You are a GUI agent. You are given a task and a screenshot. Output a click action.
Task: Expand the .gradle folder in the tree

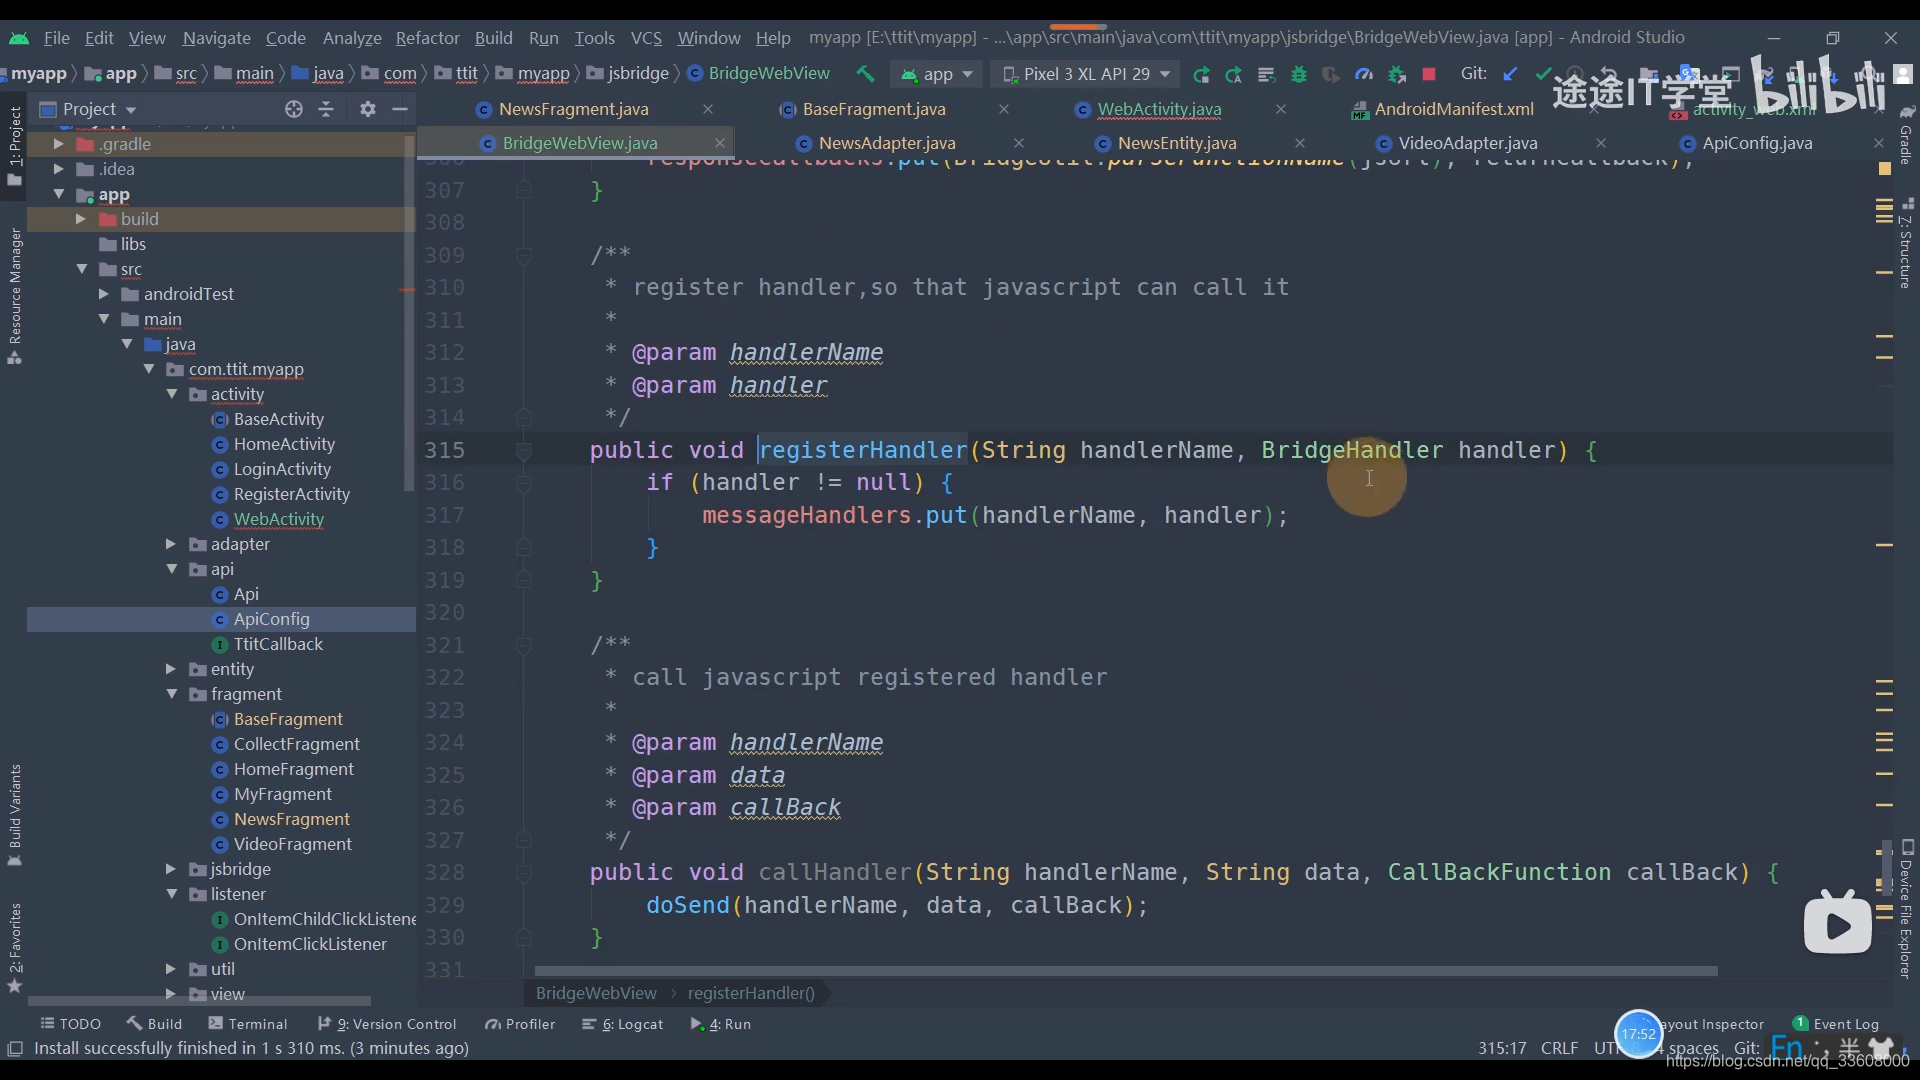click(x=58, y=144)
